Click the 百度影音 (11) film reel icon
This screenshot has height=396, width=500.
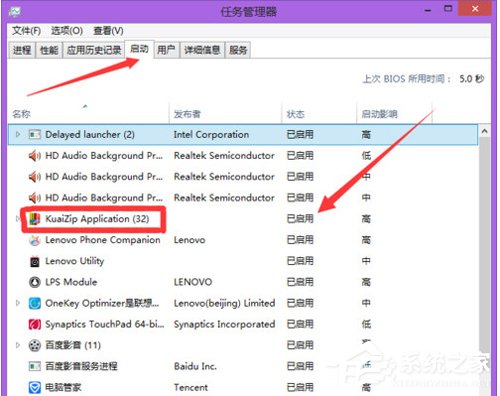point(35,345)
